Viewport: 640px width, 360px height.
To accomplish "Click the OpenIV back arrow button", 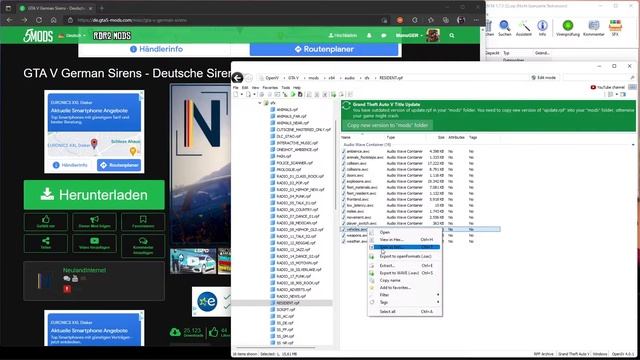I will (x=238, y=78).
